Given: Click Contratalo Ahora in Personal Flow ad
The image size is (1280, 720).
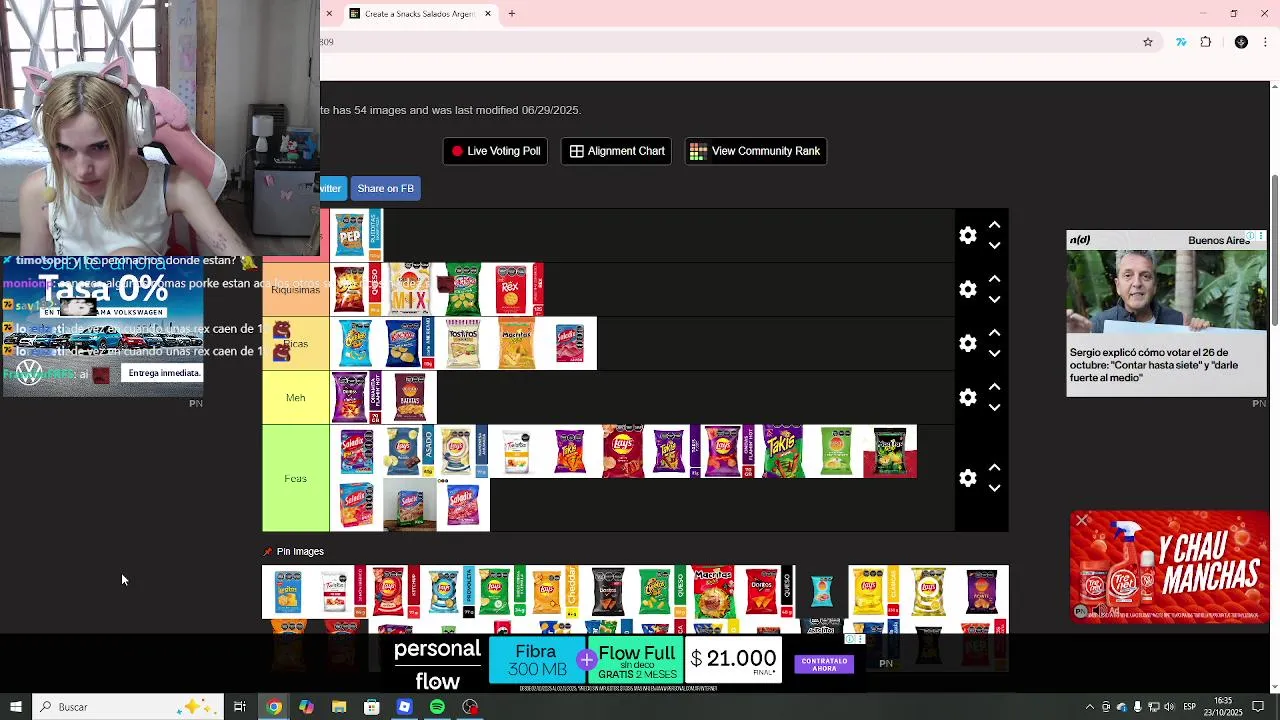Looking at the screenshot, I should pyautogui.click(x=824, y=665).
